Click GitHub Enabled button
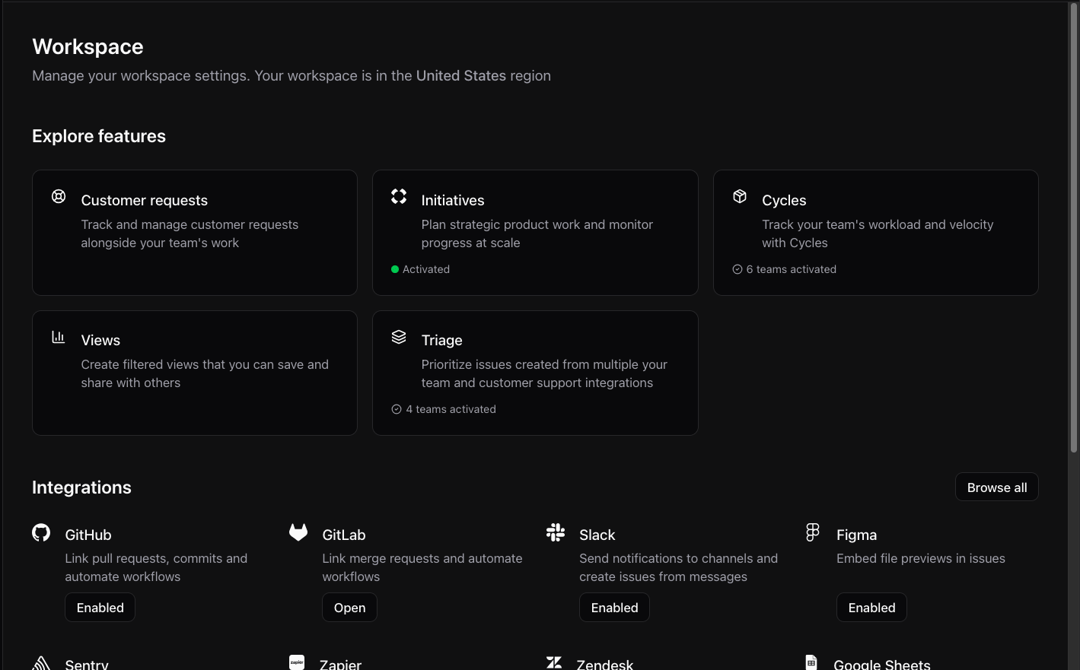The height and width of the screenshot is (670, 1080). click(100, 608)
